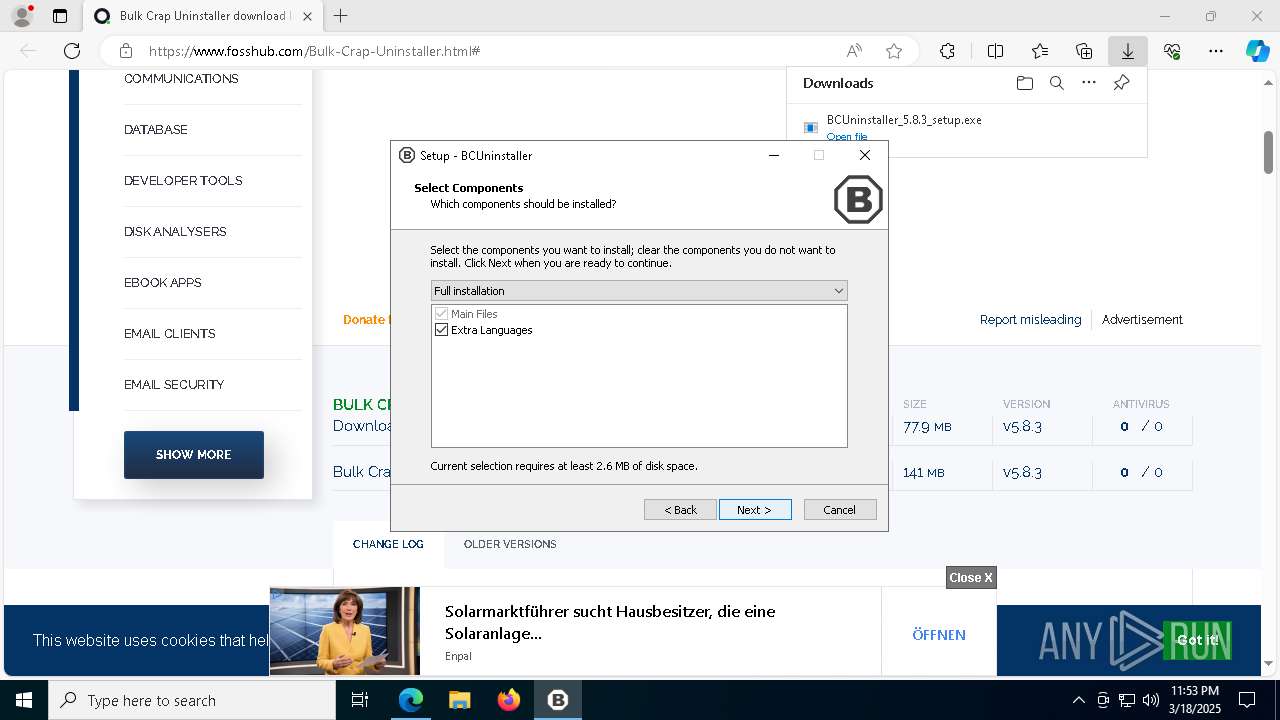Launch the Copilot sidebar icon
Viewport: 1280px width, 720px height.
[x=1257, y=51]
